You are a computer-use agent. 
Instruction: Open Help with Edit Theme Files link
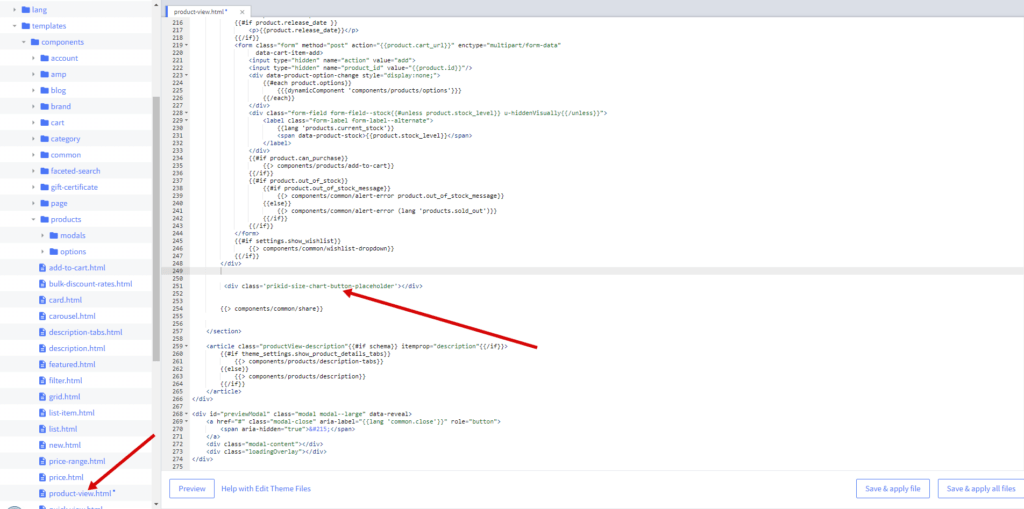266,489
